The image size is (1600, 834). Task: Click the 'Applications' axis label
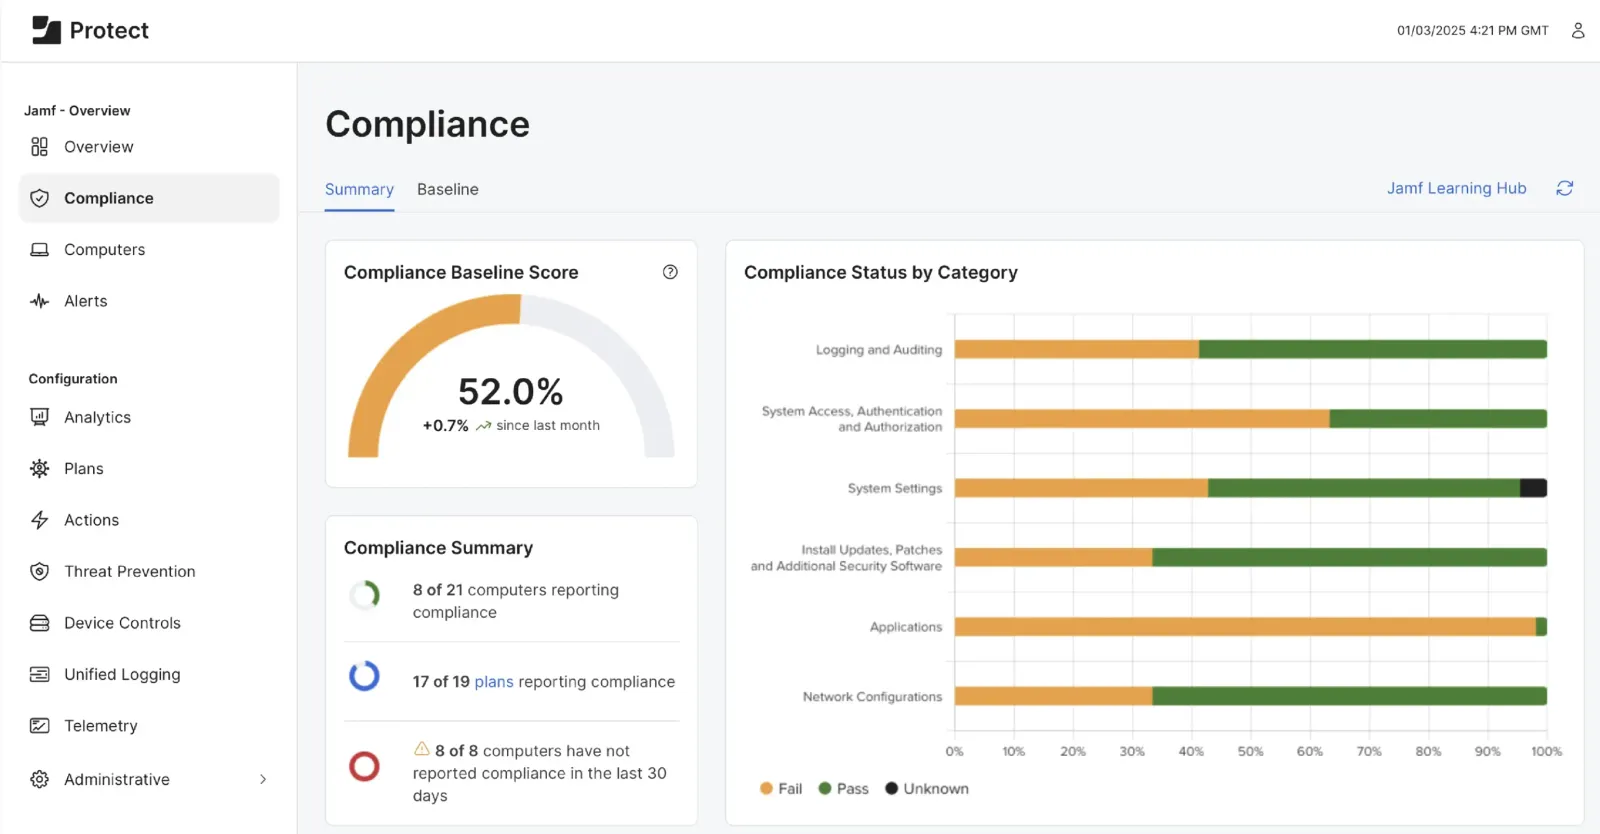906,627
